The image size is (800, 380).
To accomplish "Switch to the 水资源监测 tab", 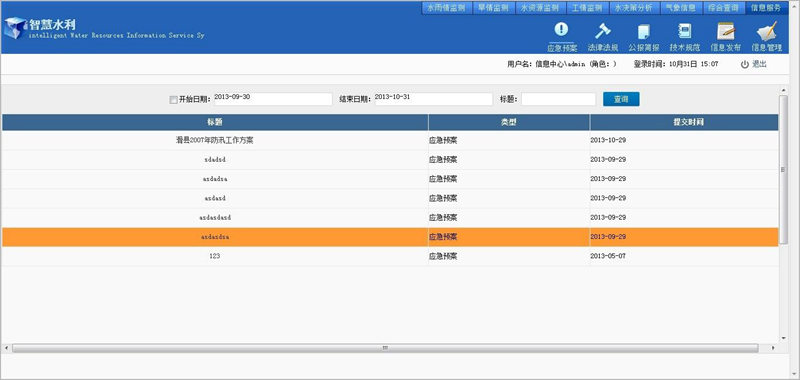I will click(540, 8).
